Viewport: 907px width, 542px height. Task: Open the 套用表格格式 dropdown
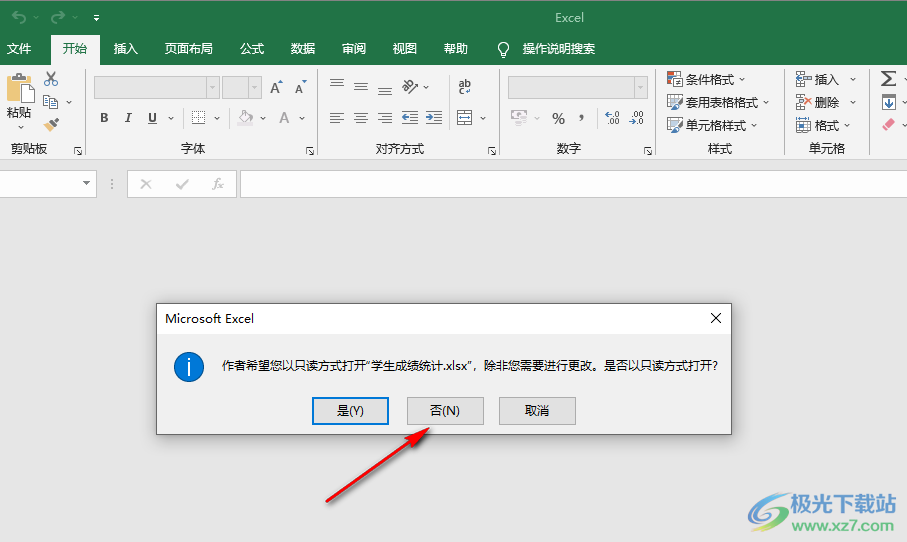(x=718, y=102)
